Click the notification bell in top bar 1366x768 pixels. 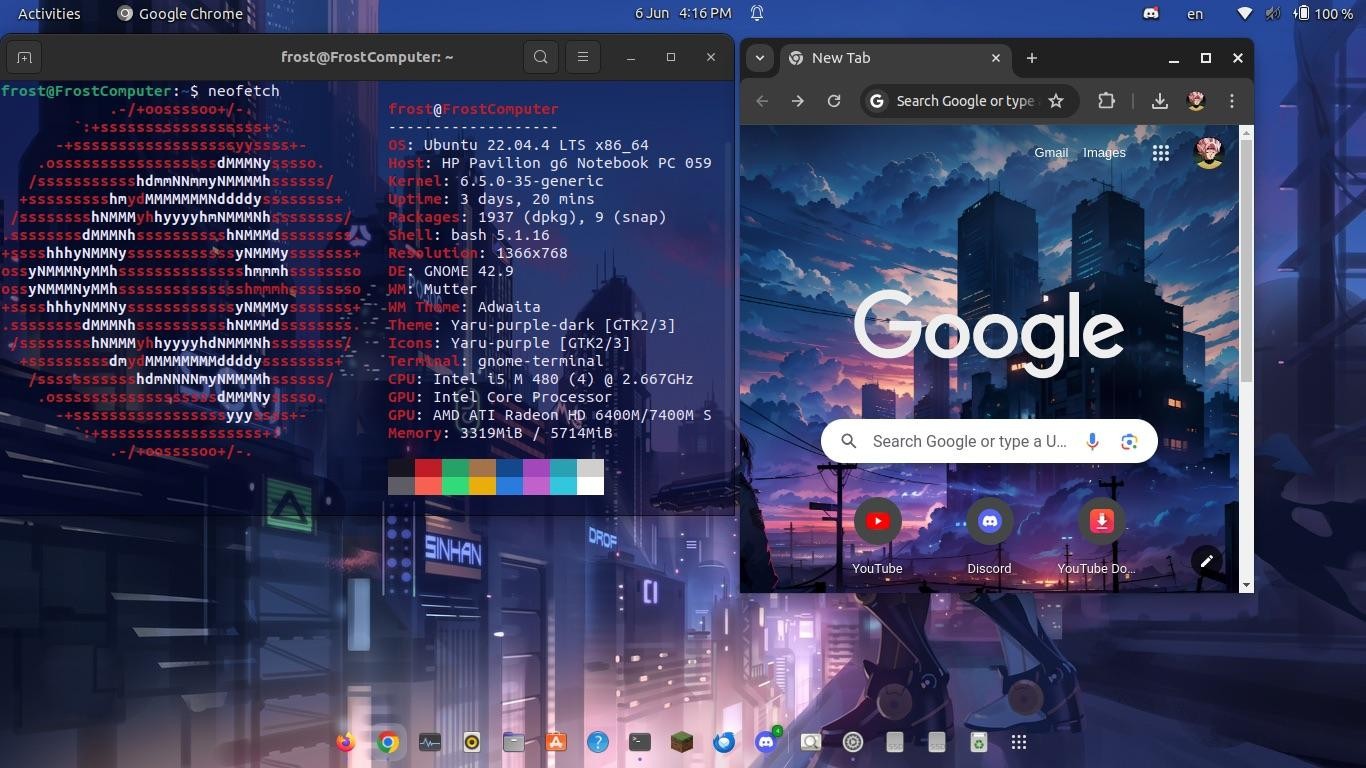click(x=757, y=13)
